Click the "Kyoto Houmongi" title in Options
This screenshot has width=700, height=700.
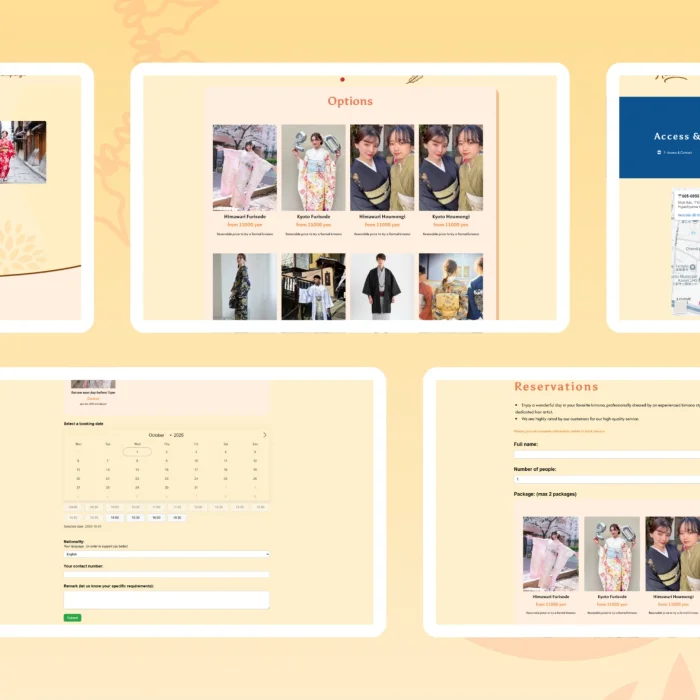pyautogui.click(x=451, y=217)
